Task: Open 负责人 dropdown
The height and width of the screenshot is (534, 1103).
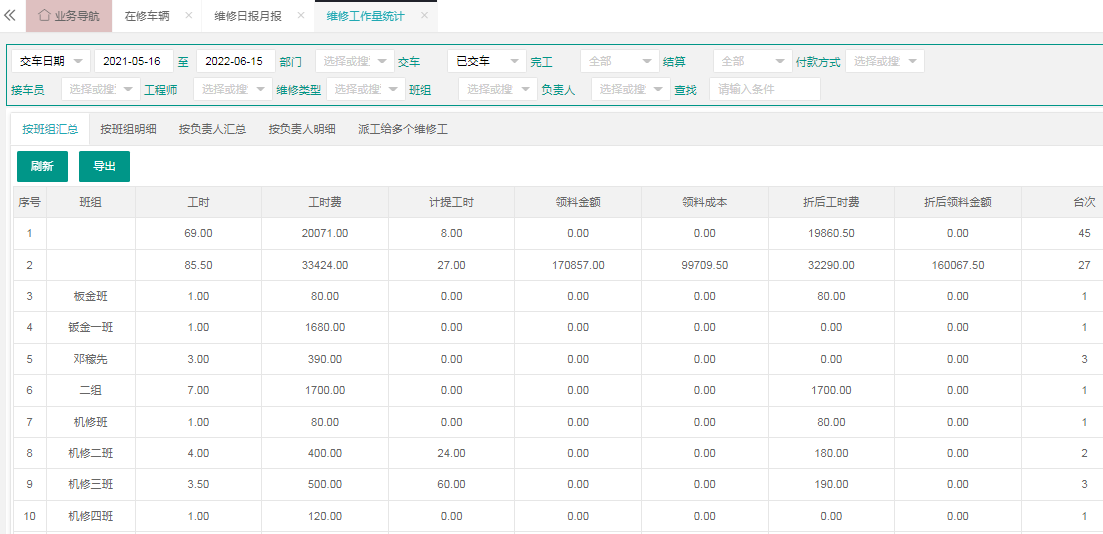Action: (x=631, y=89)
